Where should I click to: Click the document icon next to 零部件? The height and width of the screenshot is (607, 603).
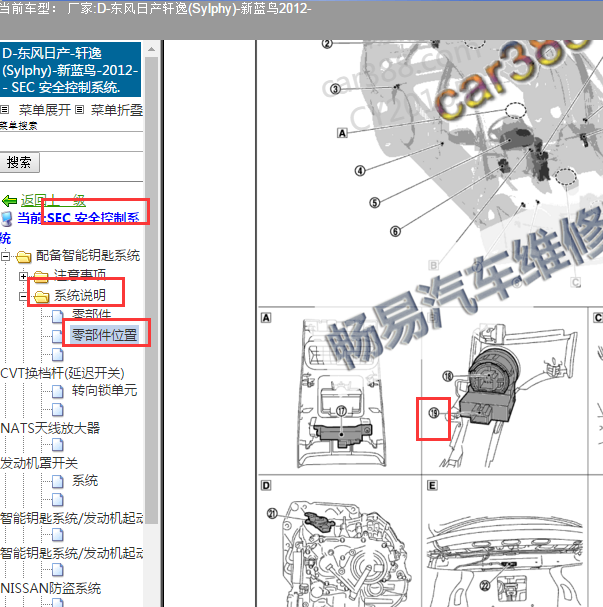[58, 316]
